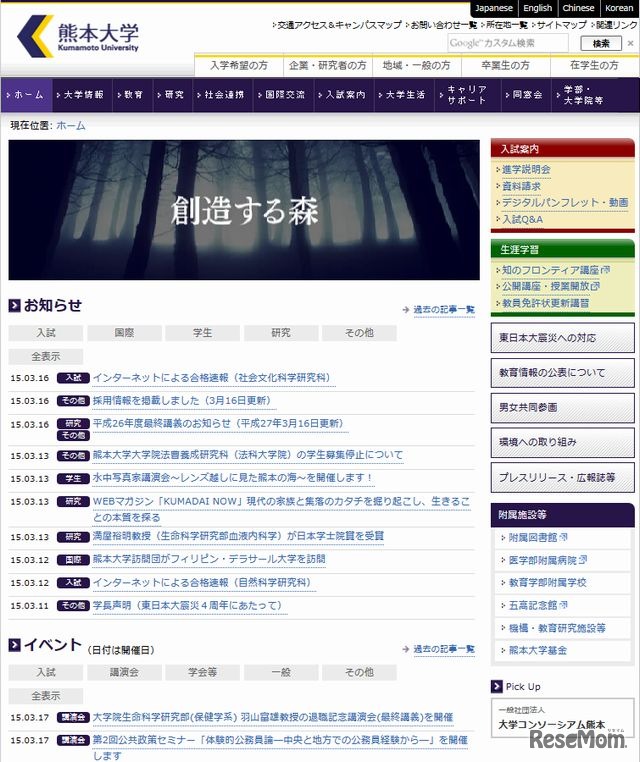Filter お知らせ by 学生
Image resolution: width=640 pixels, height=762 pixels.
coord(203,333)
